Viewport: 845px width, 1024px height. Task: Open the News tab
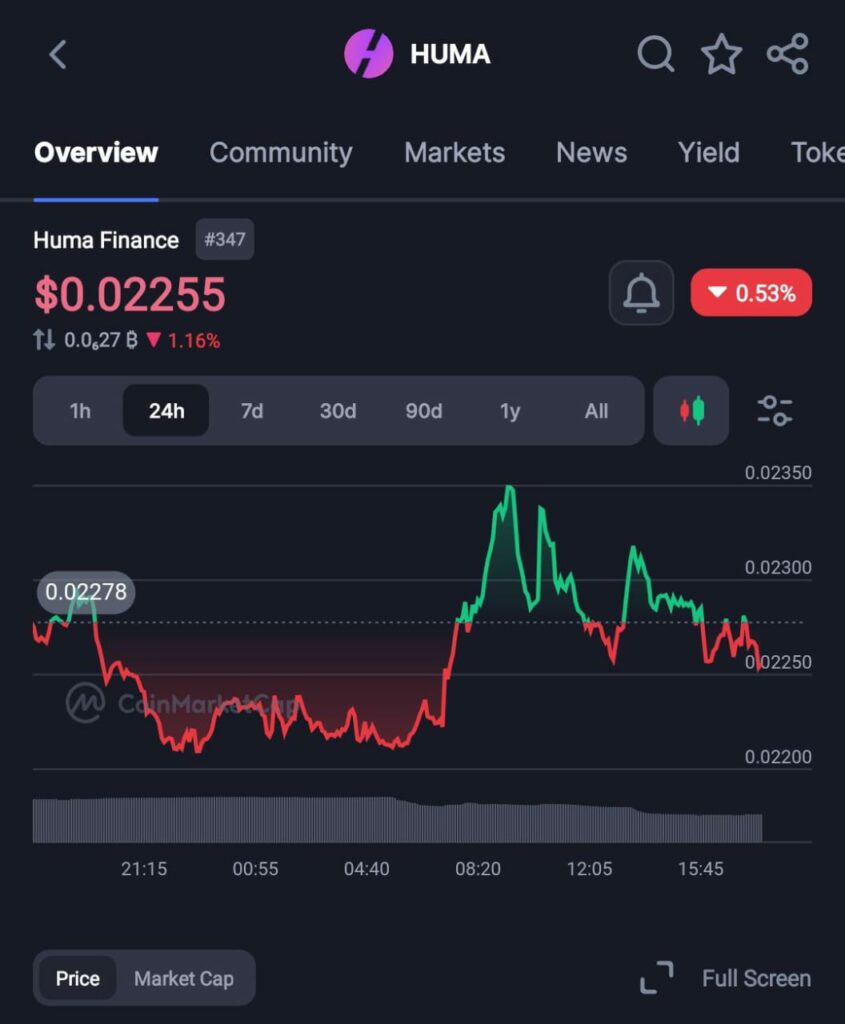[x=592, y=152]
